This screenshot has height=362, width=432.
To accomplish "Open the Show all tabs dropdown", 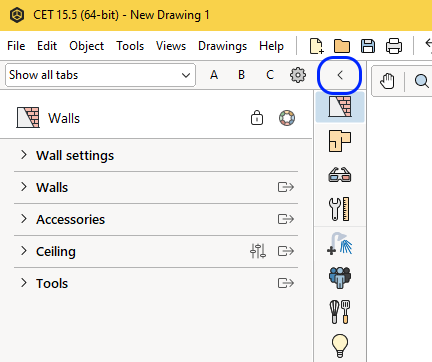I will tap(100, 75).
